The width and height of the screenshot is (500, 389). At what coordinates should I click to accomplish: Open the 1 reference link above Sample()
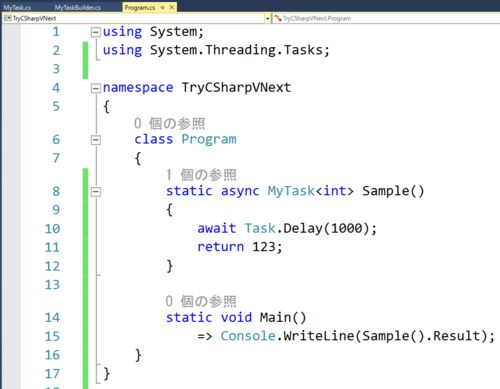tap(201, 175)
